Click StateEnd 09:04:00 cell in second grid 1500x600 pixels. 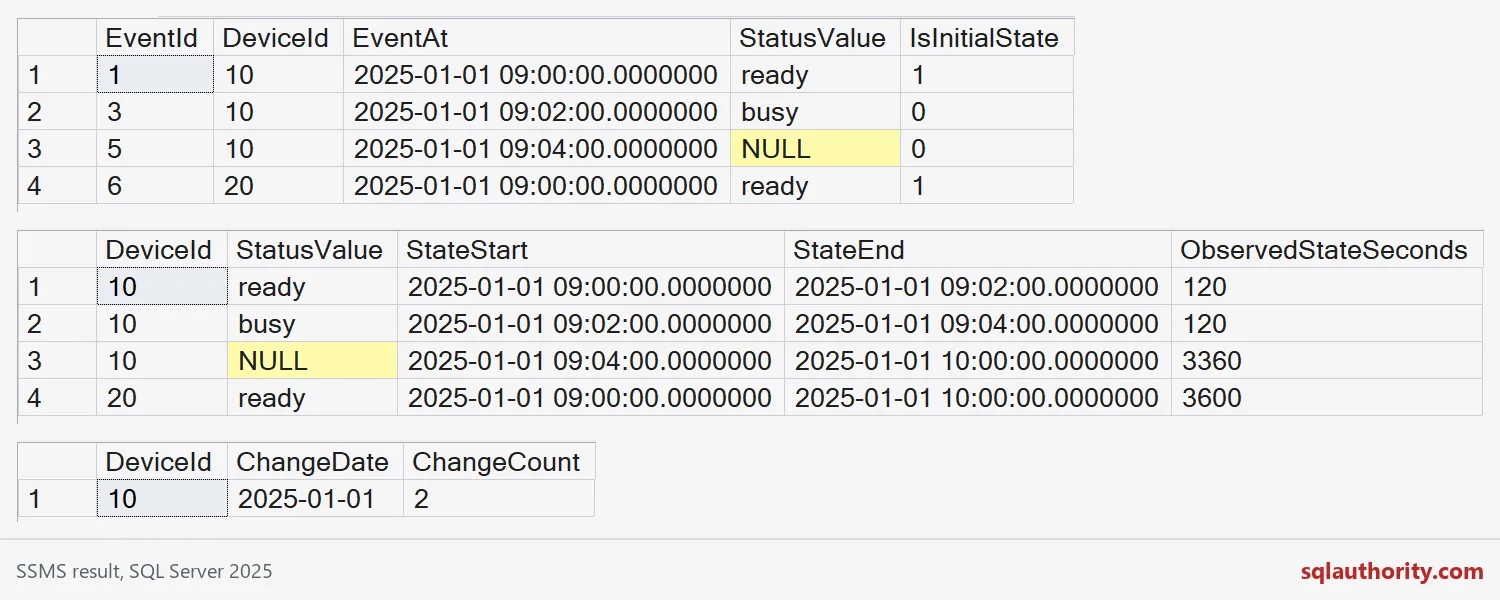tap(978, 324)
